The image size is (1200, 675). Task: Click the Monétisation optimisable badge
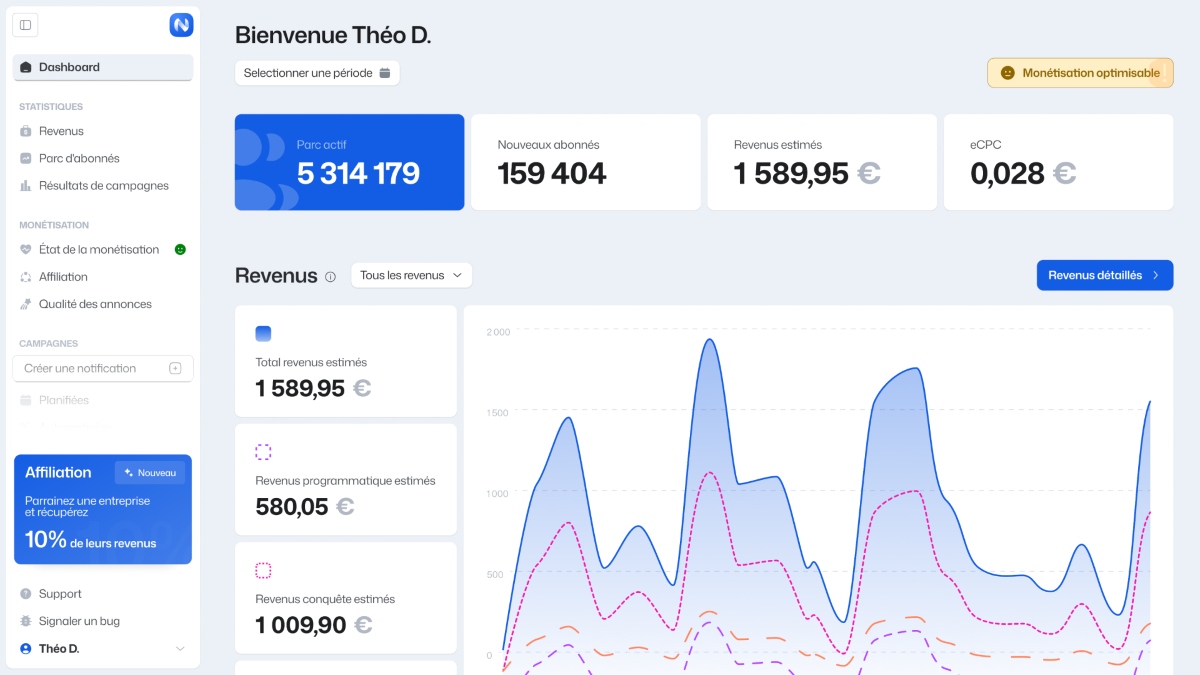(1080, 73)
